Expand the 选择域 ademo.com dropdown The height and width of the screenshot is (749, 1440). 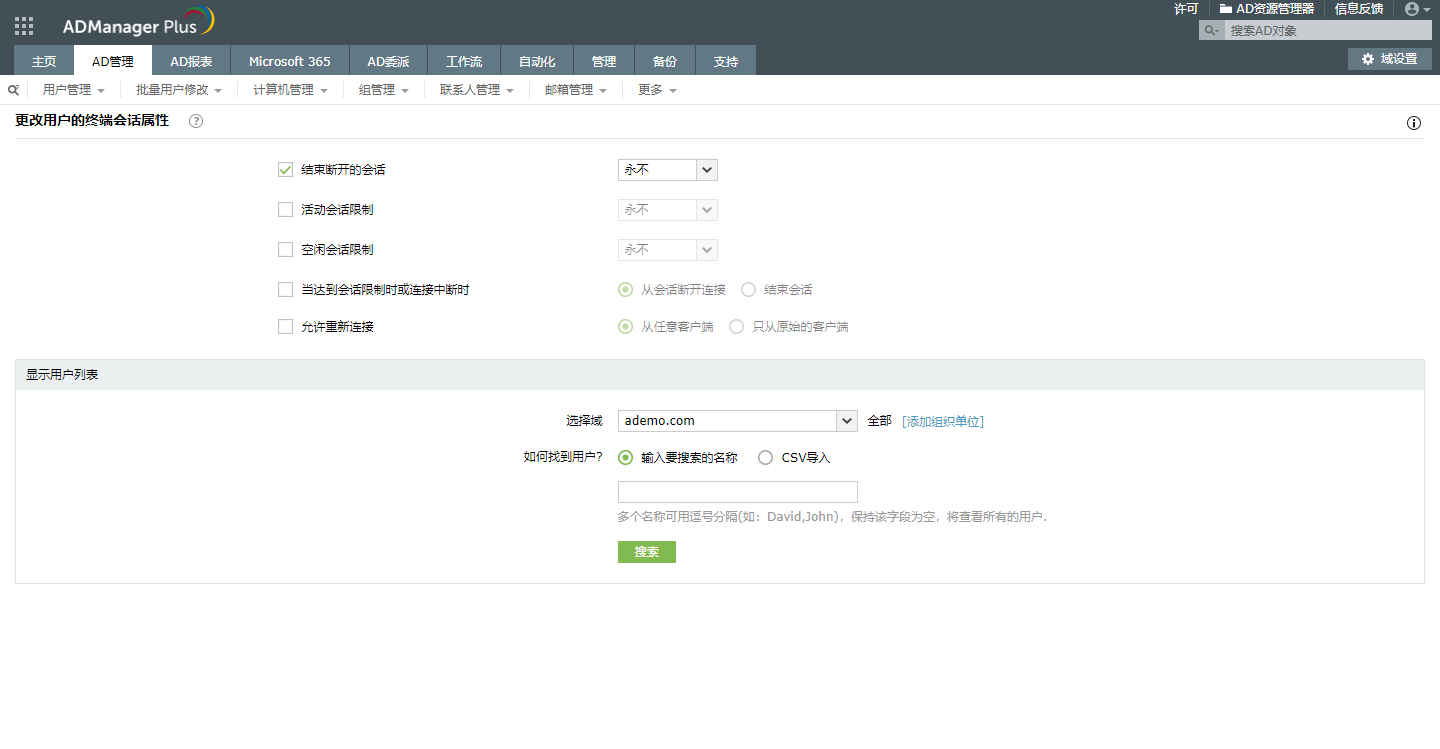pos(846,421)
